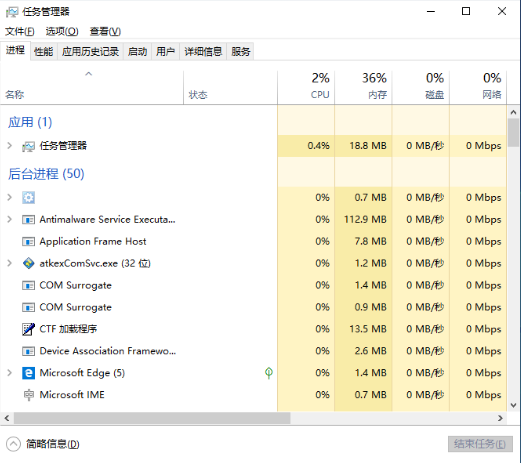521x463 pixels.
Task: Switch to the 性能 tab
Action: coord(43,52)
